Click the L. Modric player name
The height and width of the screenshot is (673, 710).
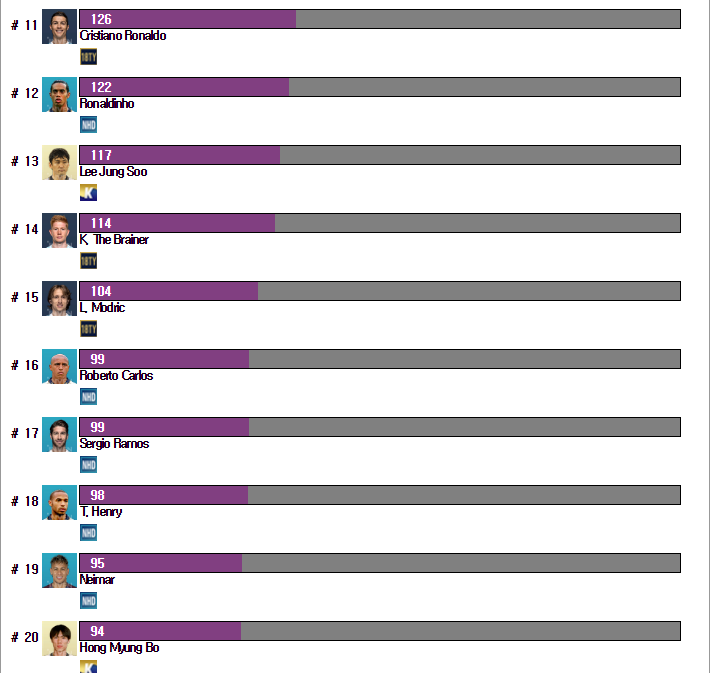102,308
